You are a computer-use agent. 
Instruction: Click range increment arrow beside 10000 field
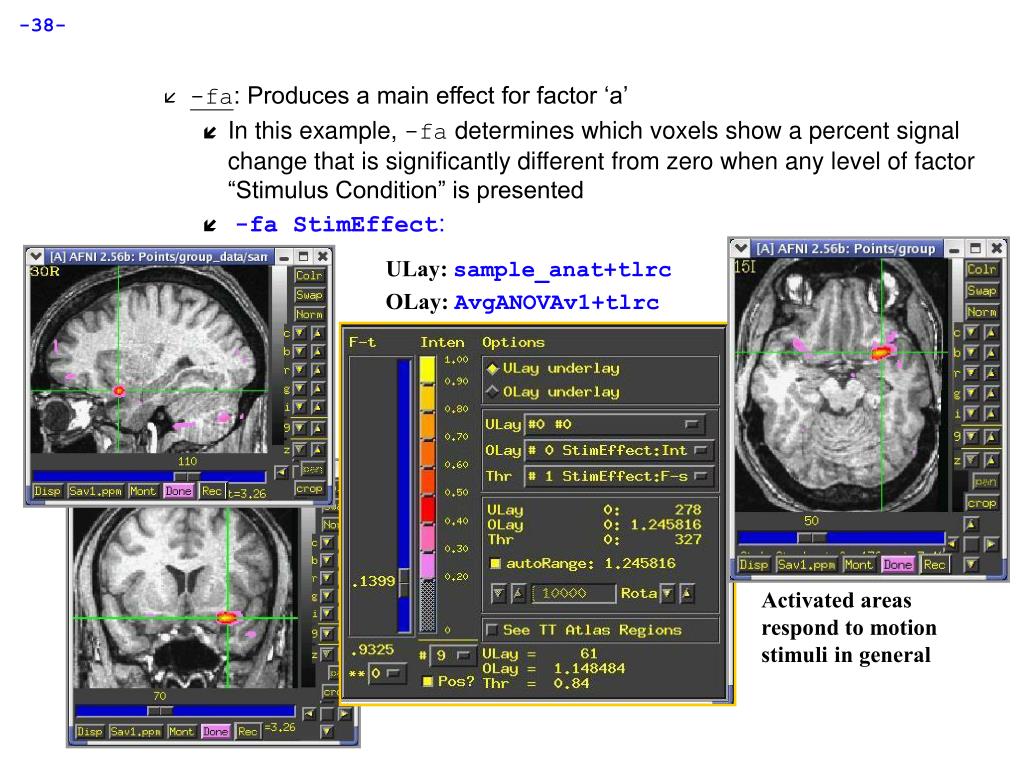coord(518,594)
